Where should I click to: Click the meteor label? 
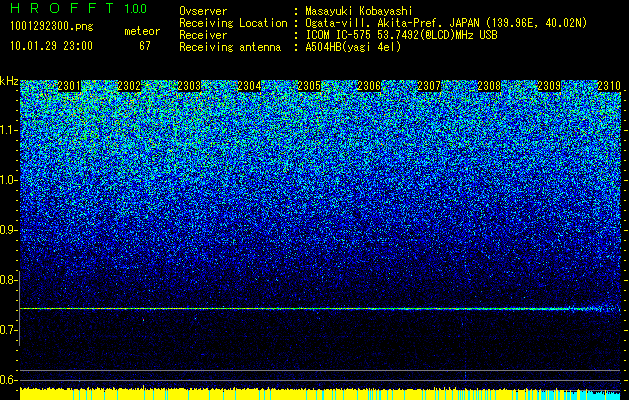point(142,31)
